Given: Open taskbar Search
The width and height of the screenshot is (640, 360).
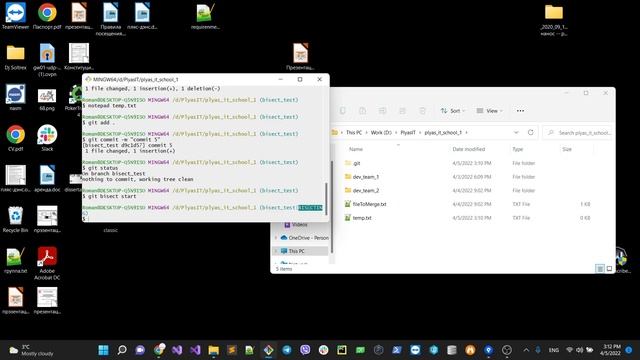Looking at the screenshot, I should pyautogui.click(x=122, y=350).
